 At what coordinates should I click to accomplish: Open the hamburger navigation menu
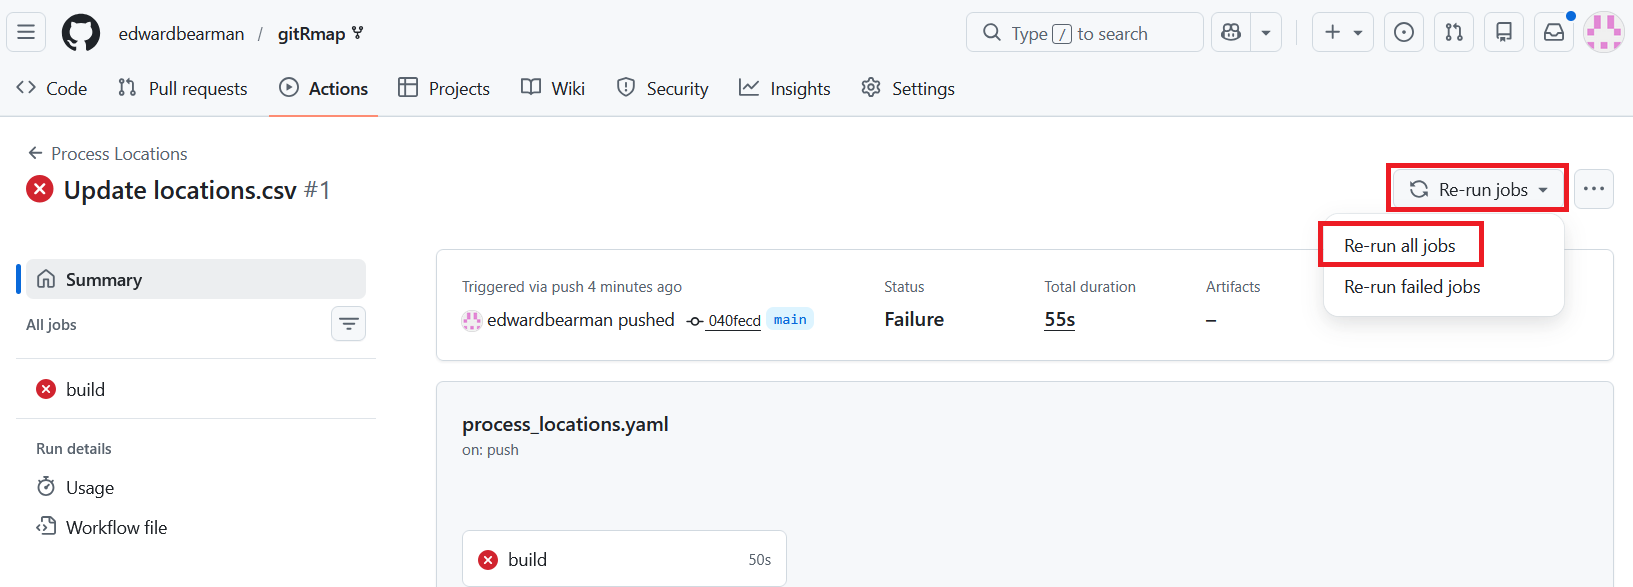click(x=26, y=33)
